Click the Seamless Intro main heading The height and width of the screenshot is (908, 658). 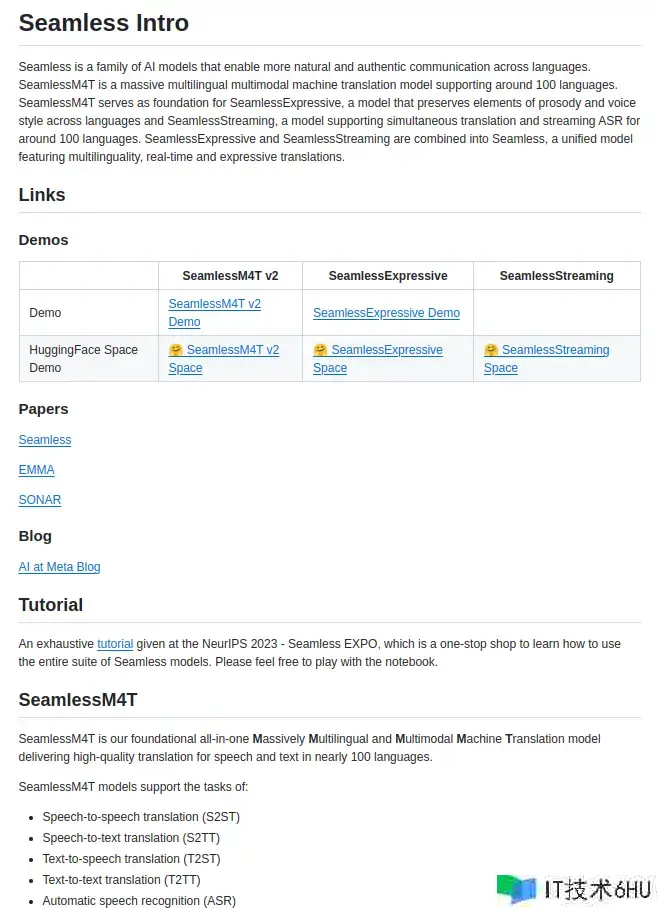[x=104, y=22]
